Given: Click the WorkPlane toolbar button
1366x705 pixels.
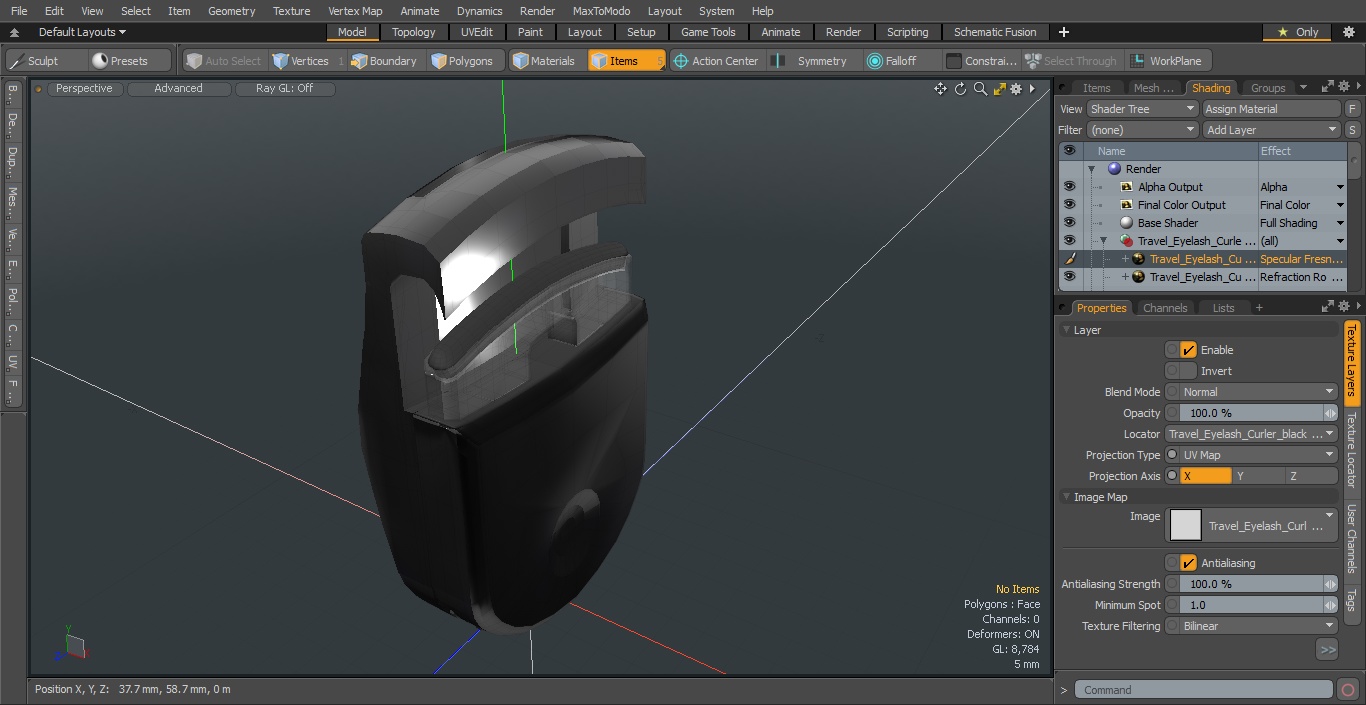Looking at the screenshot, I should pos(1166,61).
